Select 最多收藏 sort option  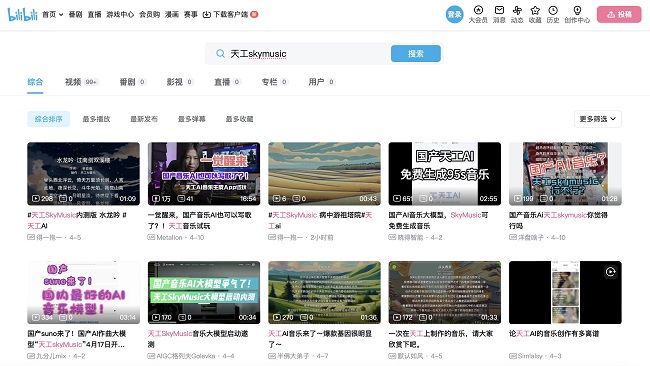[x=239, y=119]
